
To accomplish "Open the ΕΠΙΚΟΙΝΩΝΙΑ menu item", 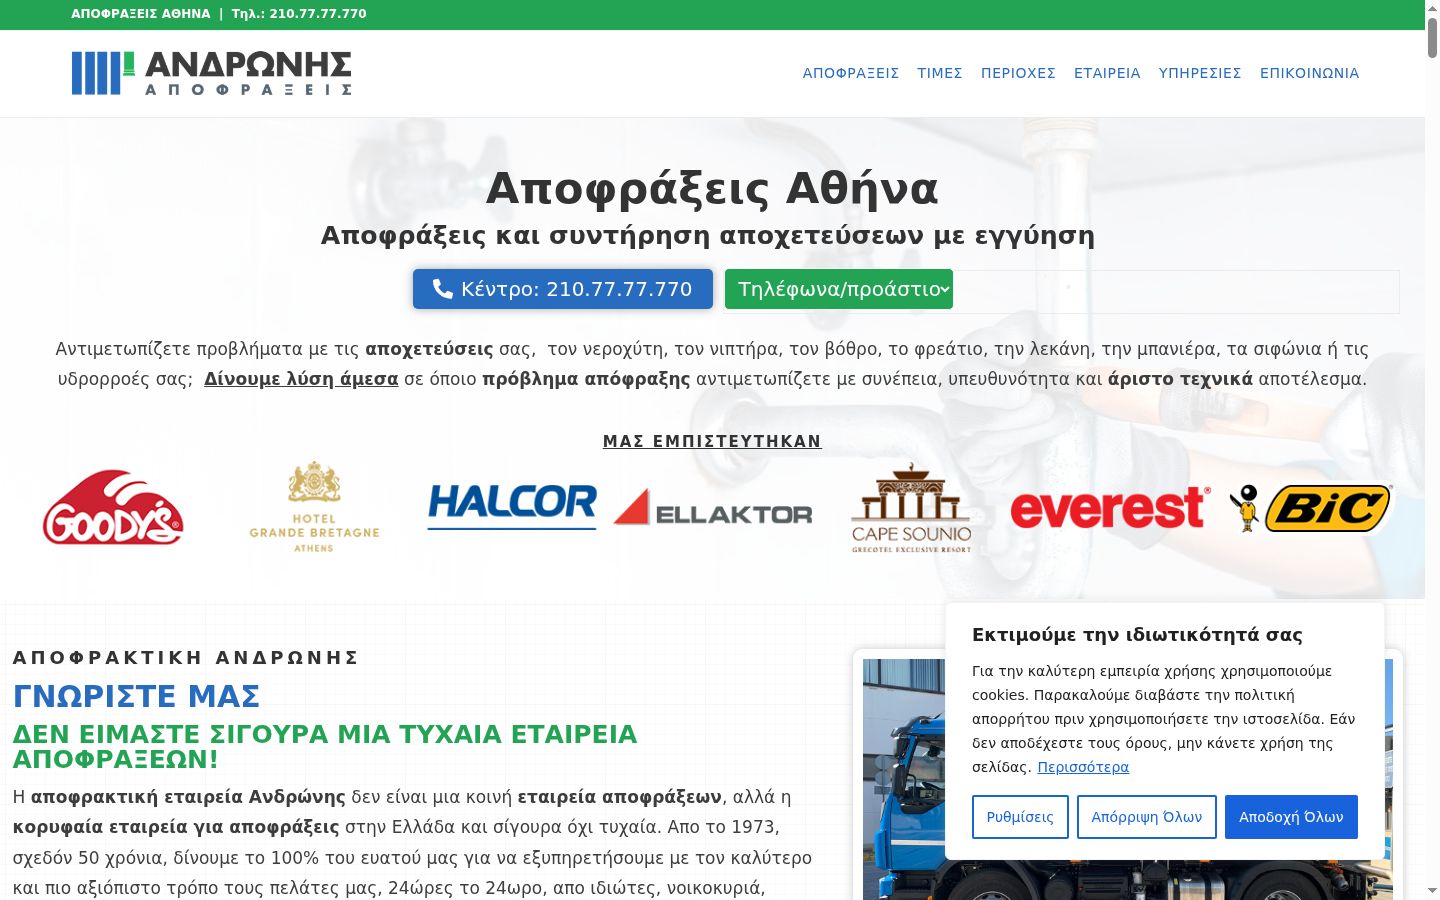I will [x=1310, y=73].
